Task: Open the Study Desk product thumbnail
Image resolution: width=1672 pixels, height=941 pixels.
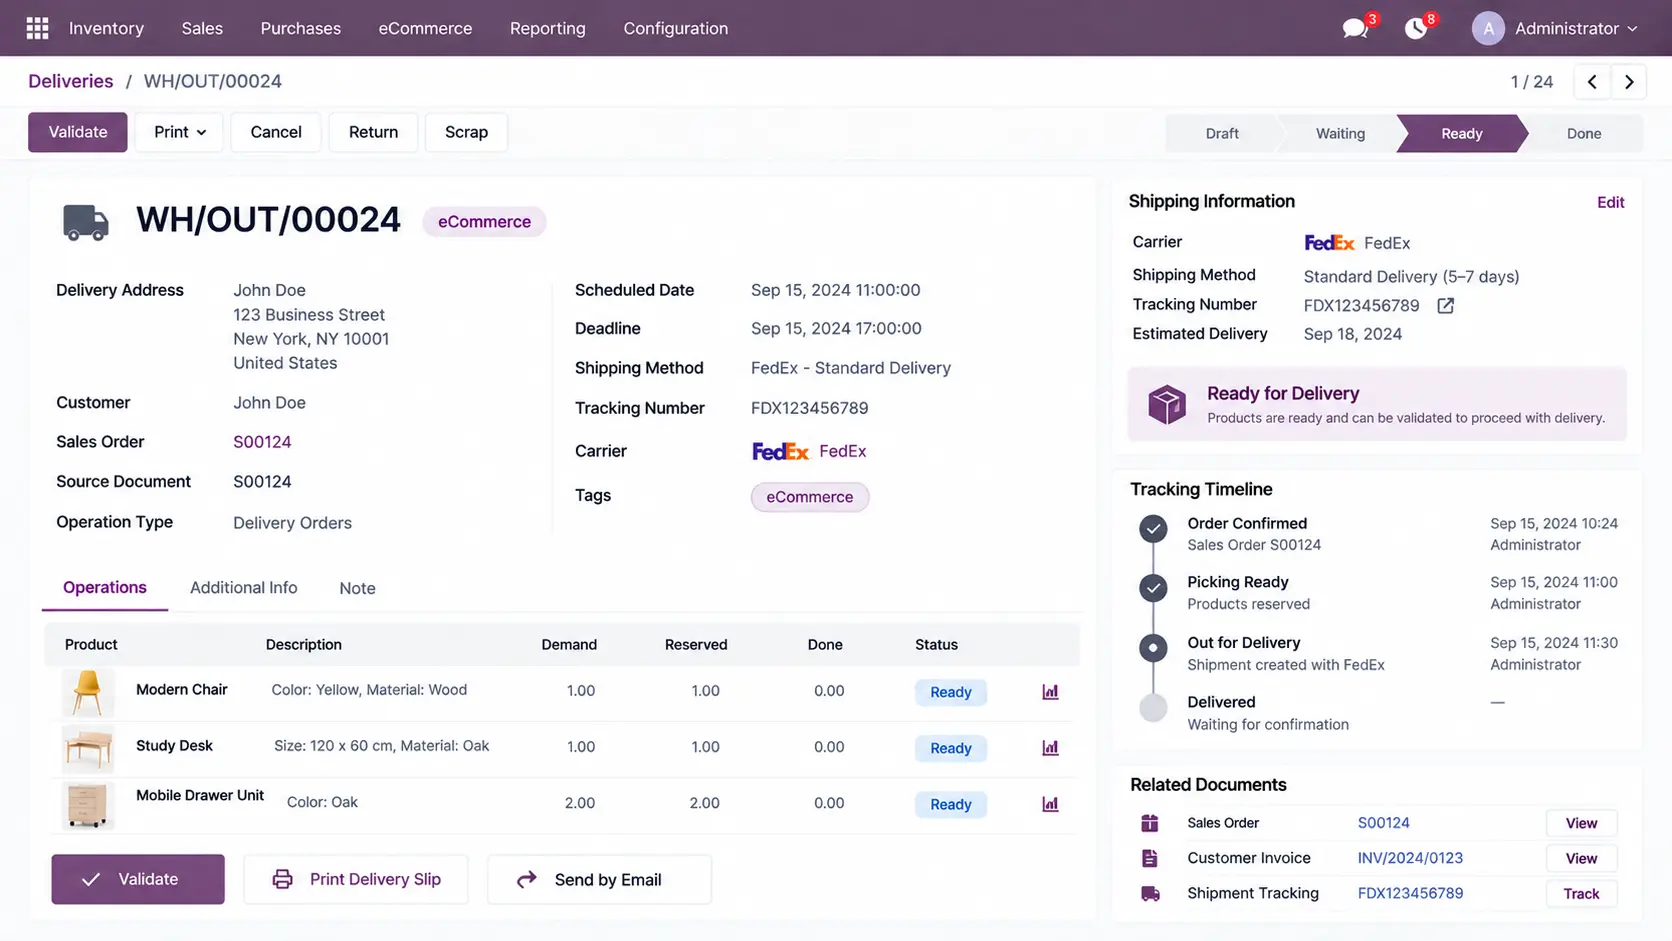Action: tap(88, 748)
